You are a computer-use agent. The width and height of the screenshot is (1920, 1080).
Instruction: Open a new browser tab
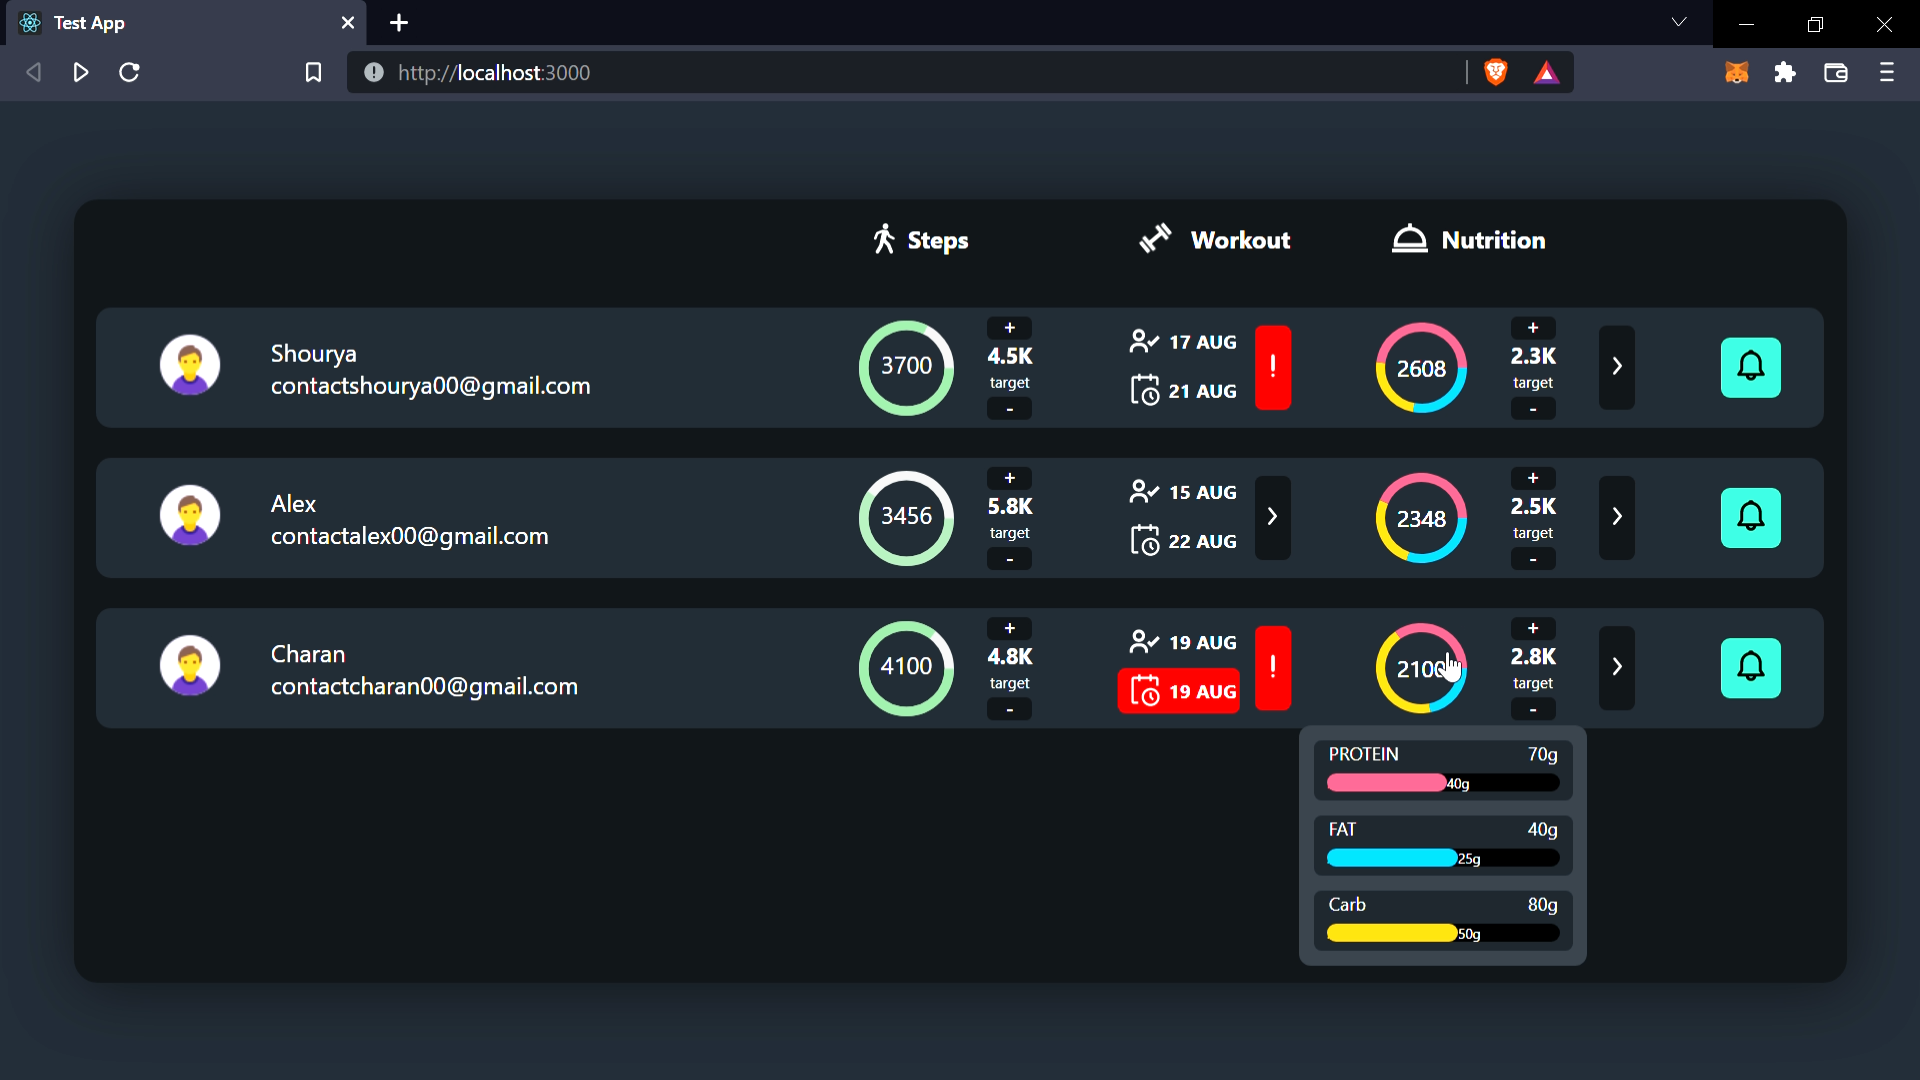point(399,23)
